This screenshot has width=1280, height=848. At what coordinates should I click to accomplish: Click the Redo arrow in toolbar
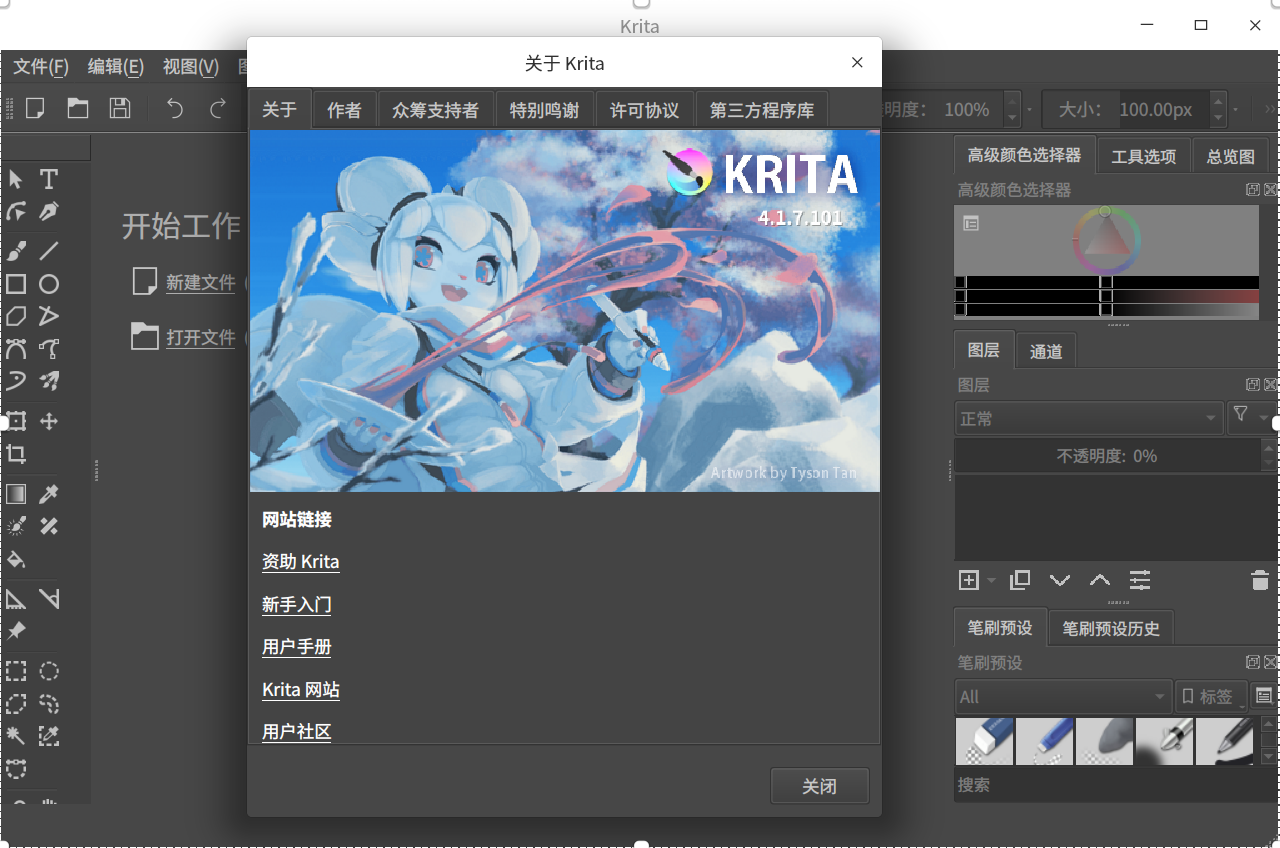(x=217, y=108)
